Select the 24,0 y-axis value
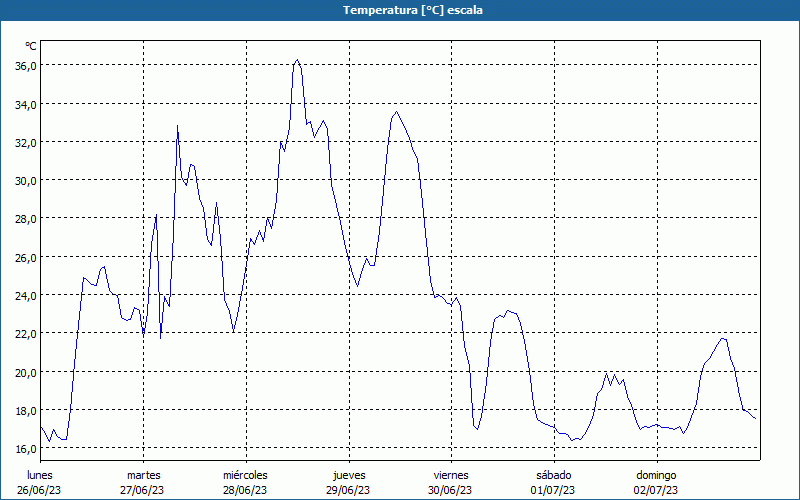 26,295
